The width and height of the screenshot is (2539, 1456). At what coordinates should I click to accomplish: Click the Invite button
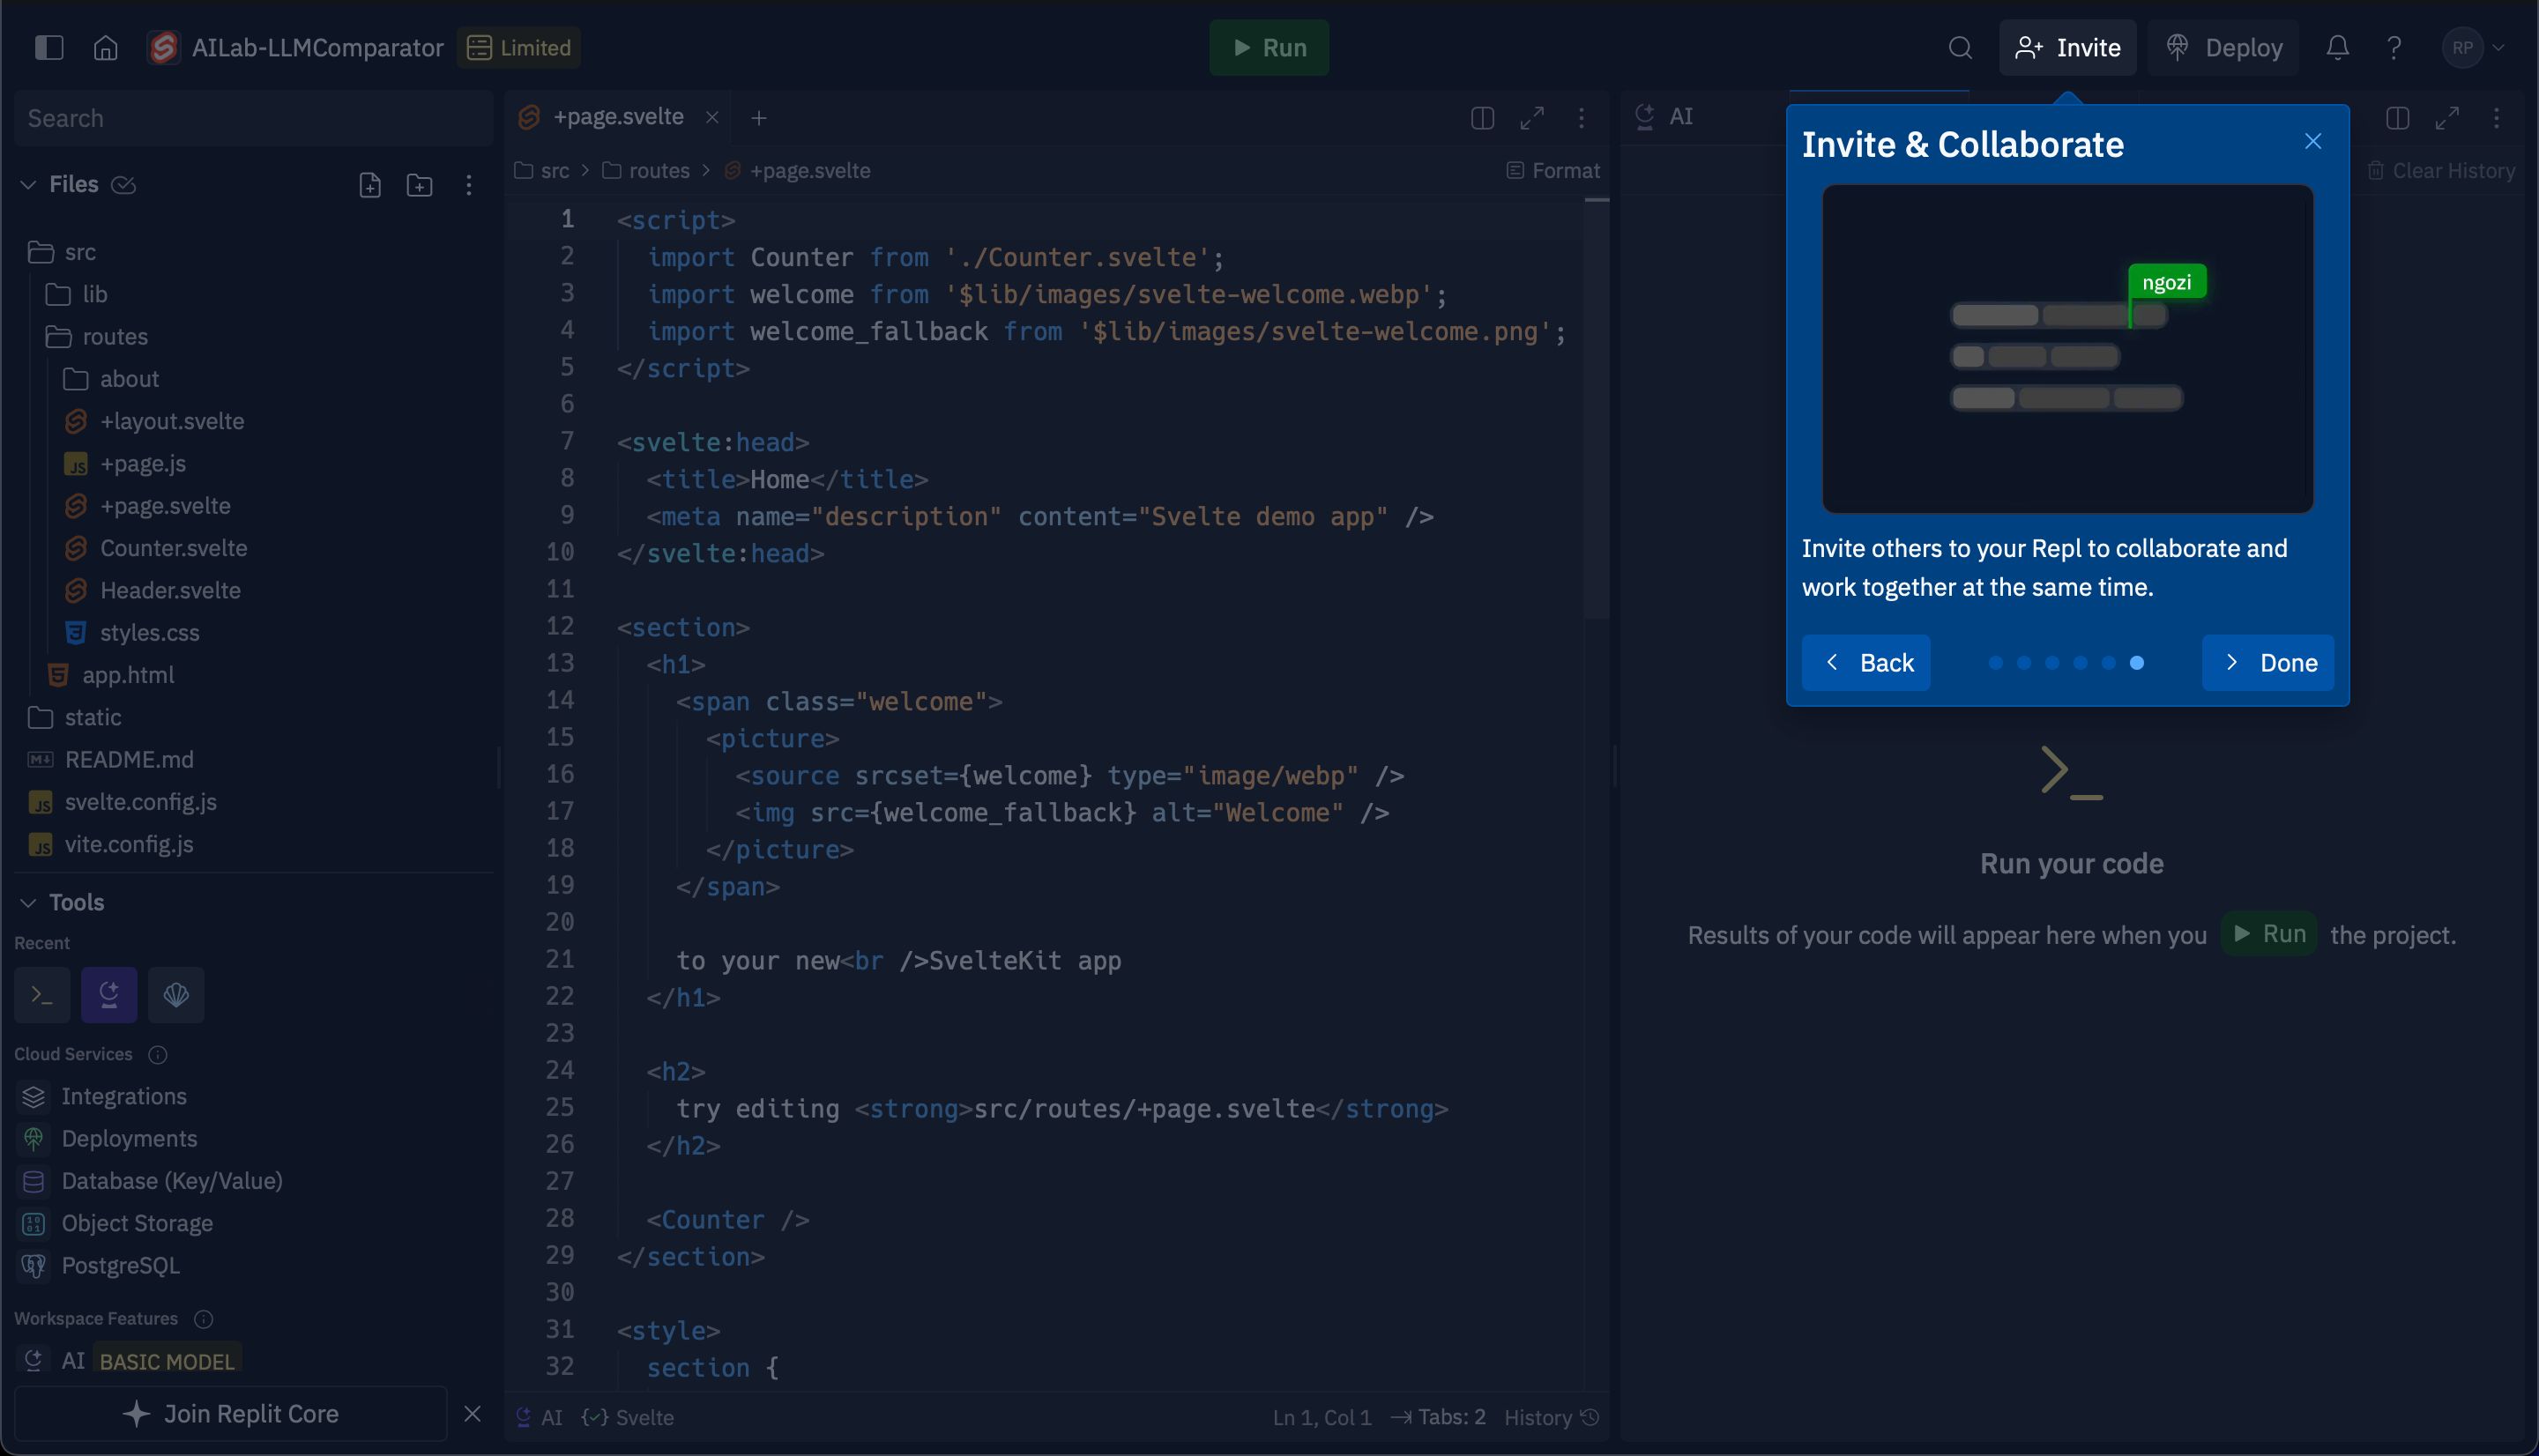(x=2067, y=47)
